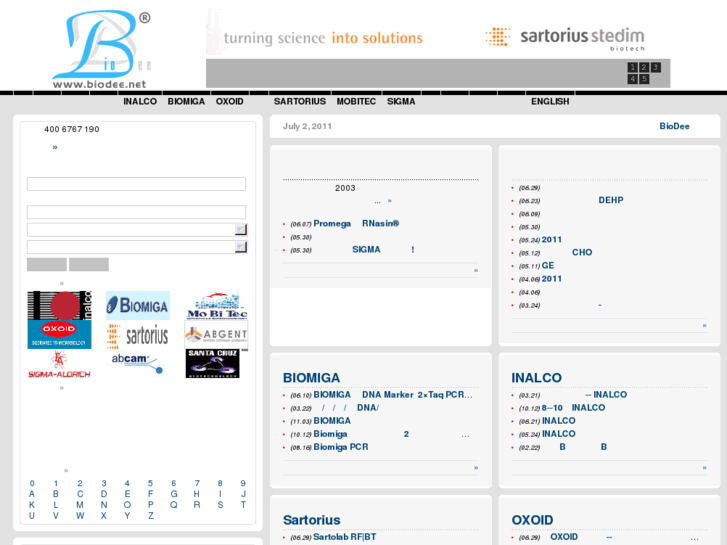Viewport: 727px width, 545px height.
Task: Click the BIOMIGA section heading
Action: [312, 378]
